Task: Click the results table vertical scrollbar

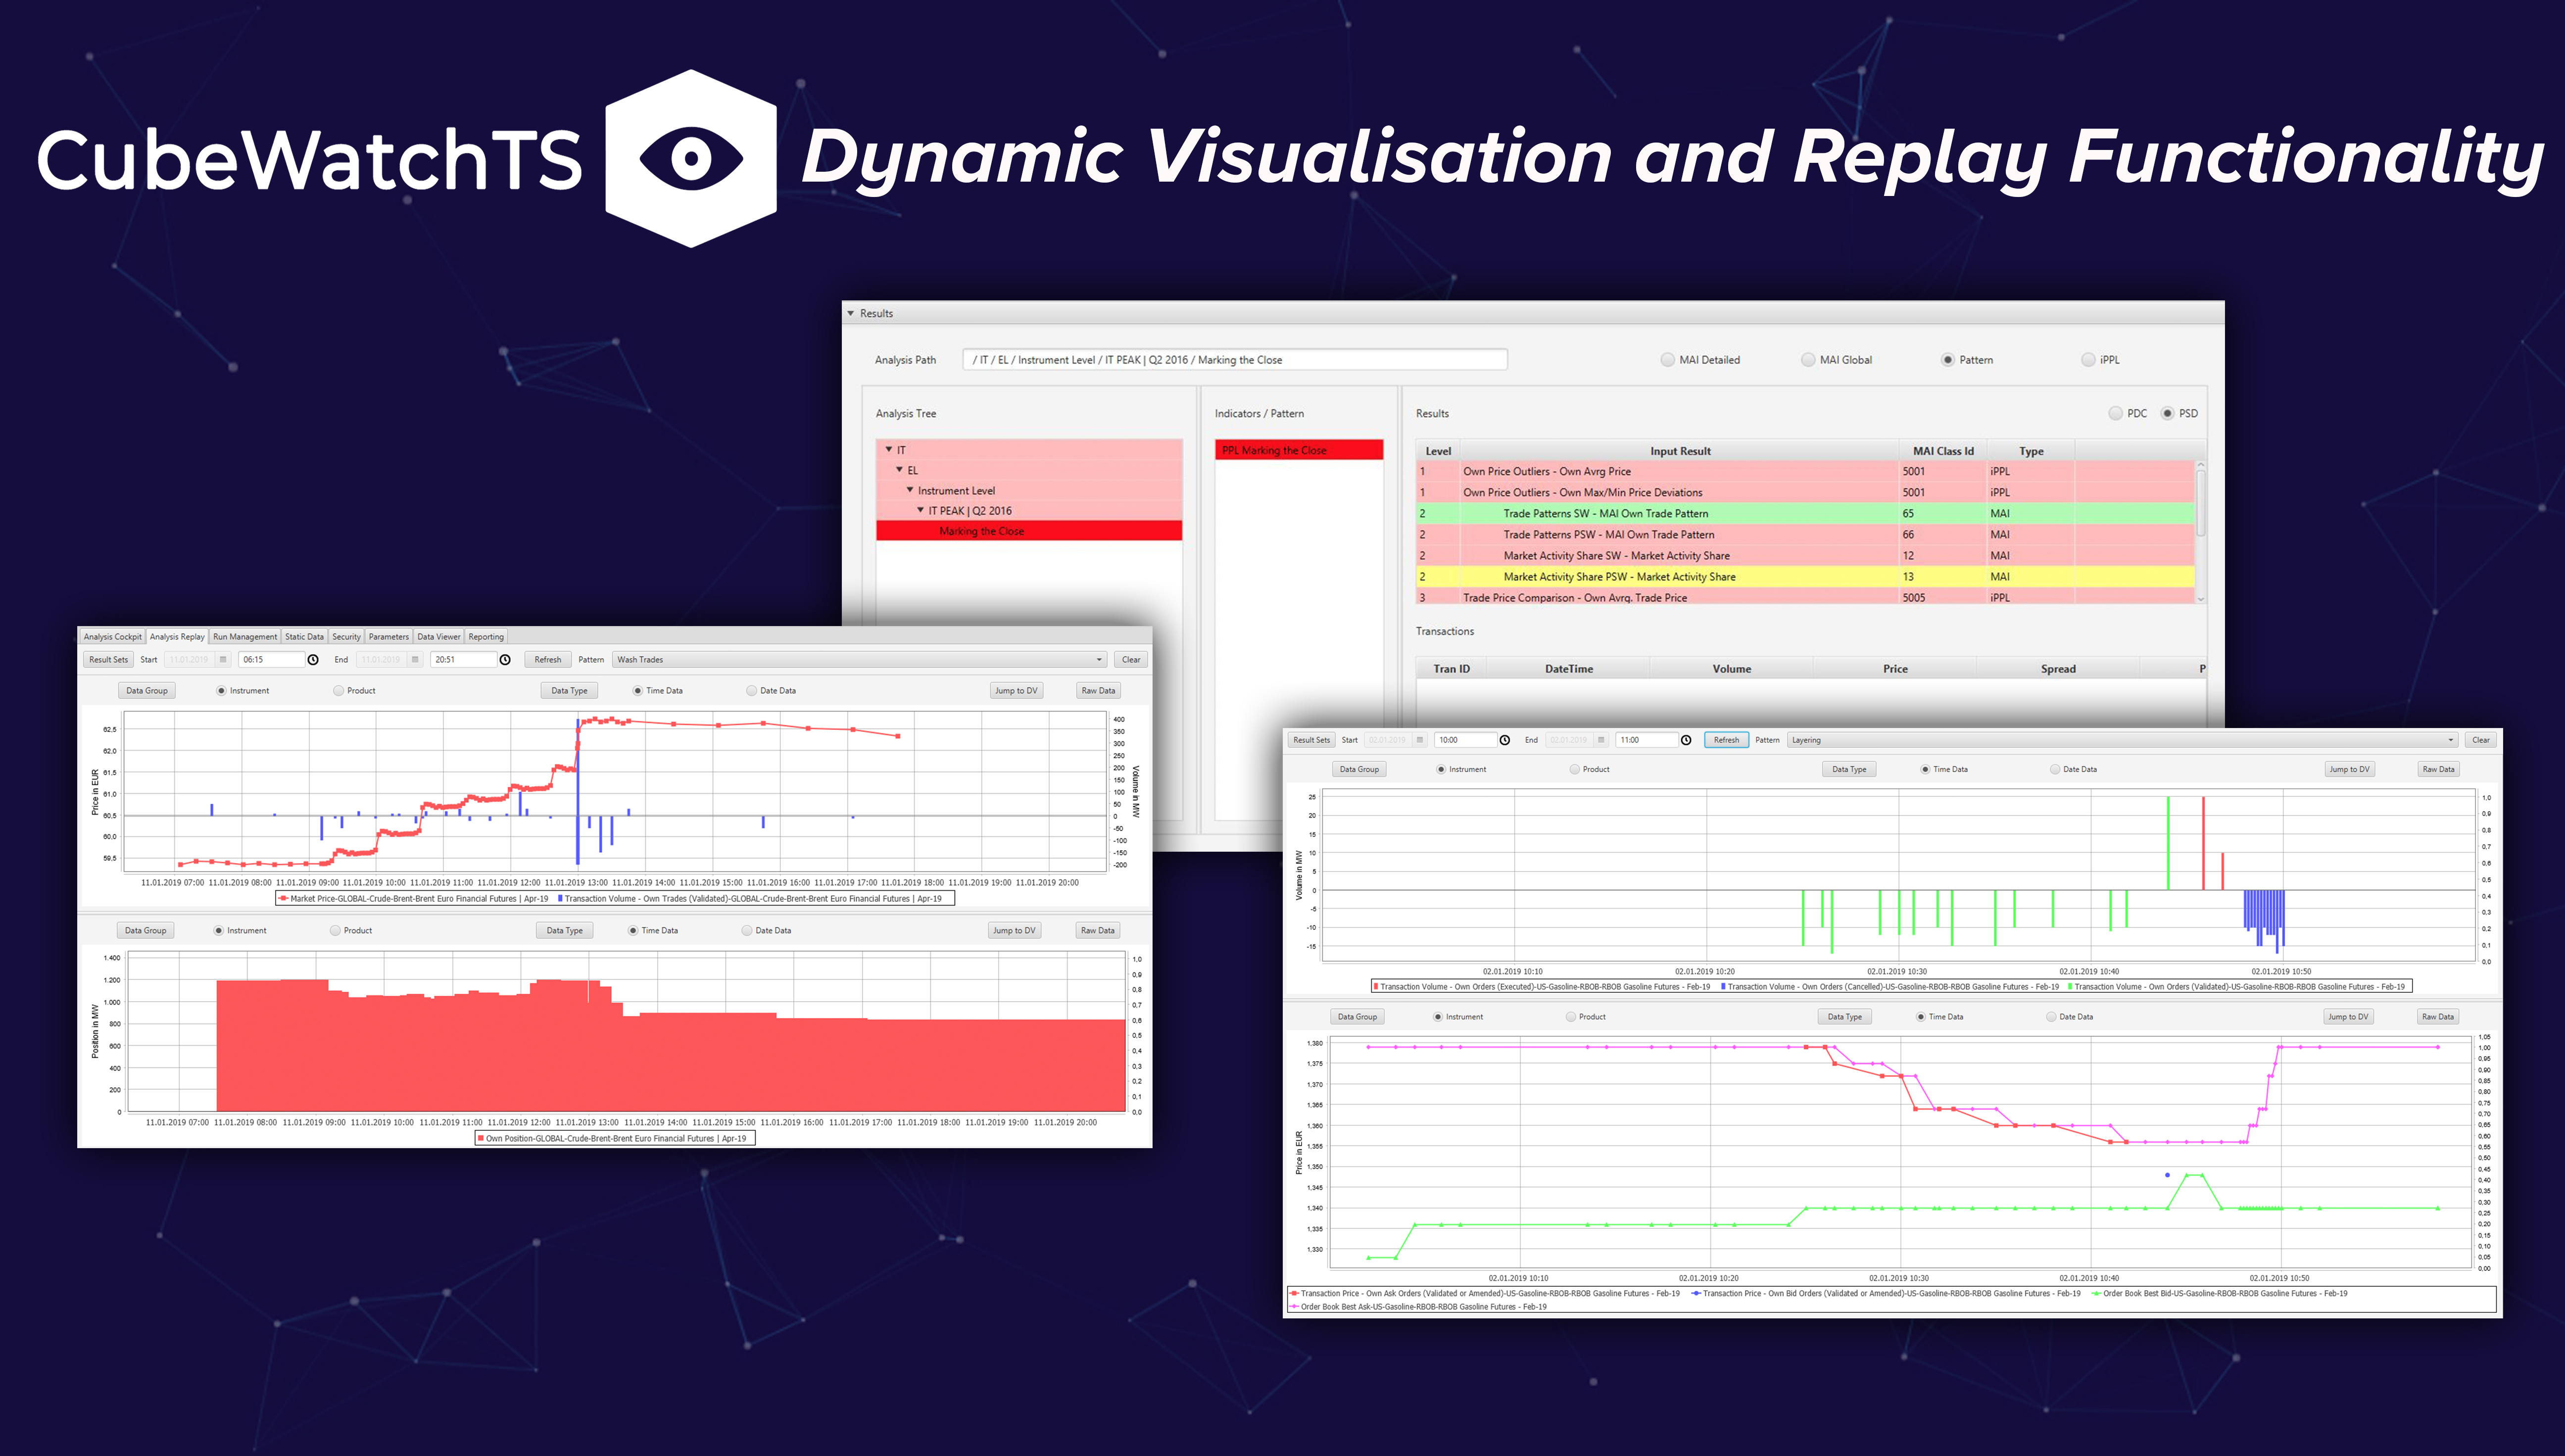Action: click(x=2200, y=532)
